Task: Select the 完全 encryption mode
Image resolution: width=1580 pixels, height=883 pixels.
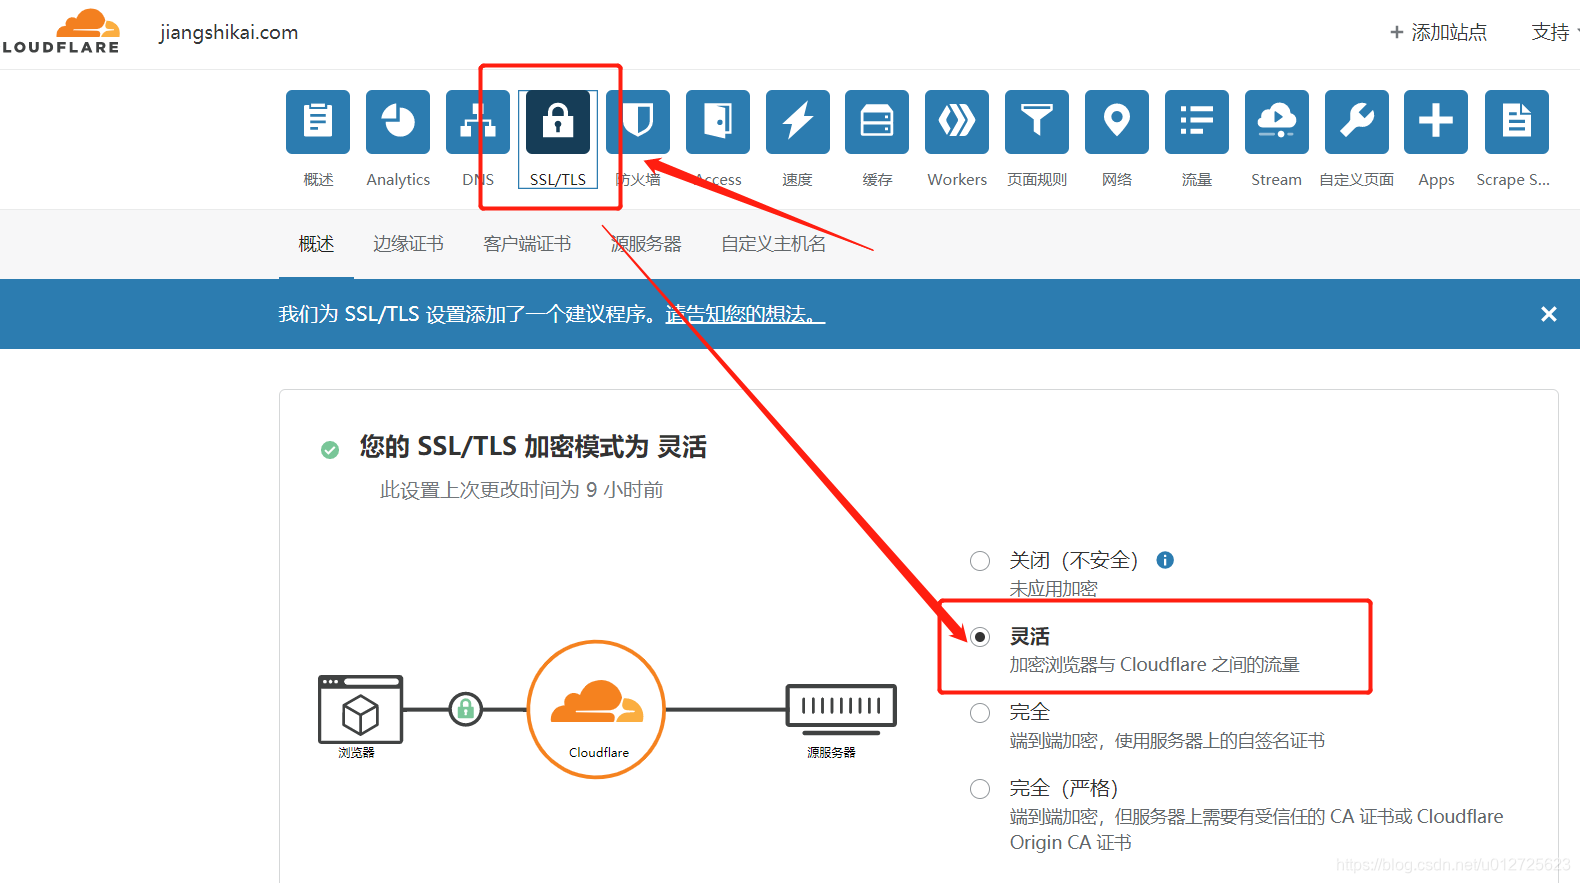Action: click(x=980, y=713)
